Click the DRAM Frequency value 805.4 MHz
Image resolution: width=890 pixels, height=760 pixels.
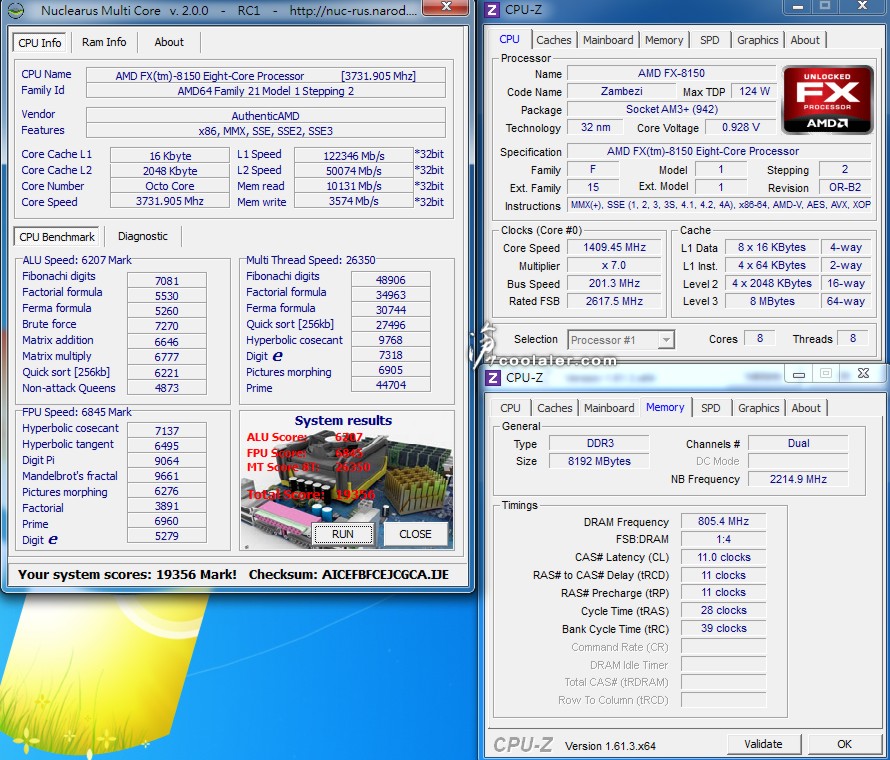723,521
